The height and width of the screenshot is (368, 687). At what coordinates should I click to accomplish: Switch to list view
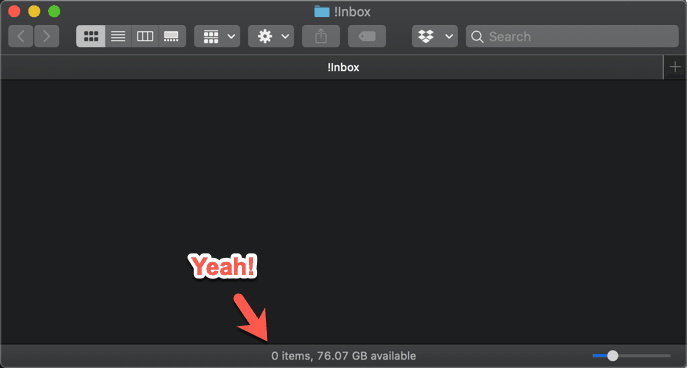[x=118, y=36]
